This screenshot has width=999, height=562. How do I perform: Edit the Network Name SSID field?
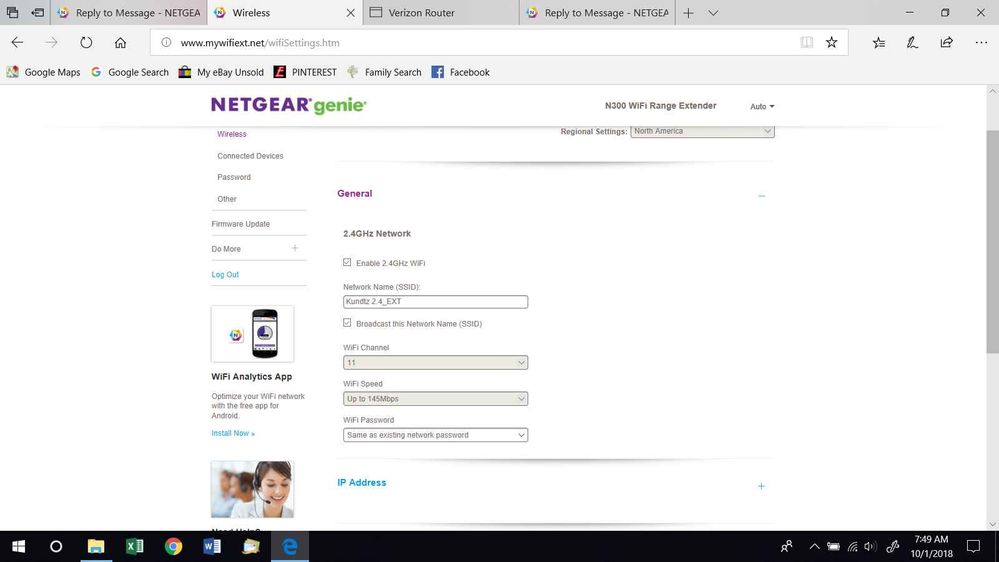(435, 301)
